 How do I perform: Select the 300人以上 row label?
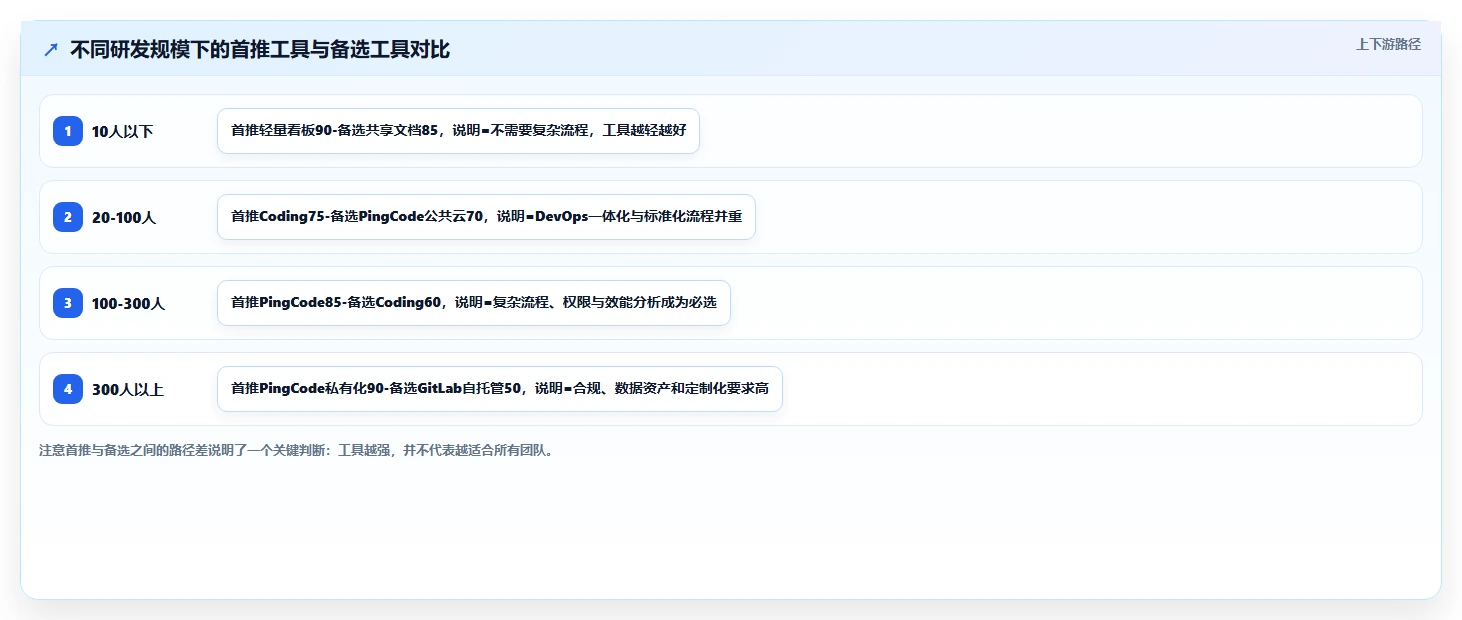(x=128, y=389)
